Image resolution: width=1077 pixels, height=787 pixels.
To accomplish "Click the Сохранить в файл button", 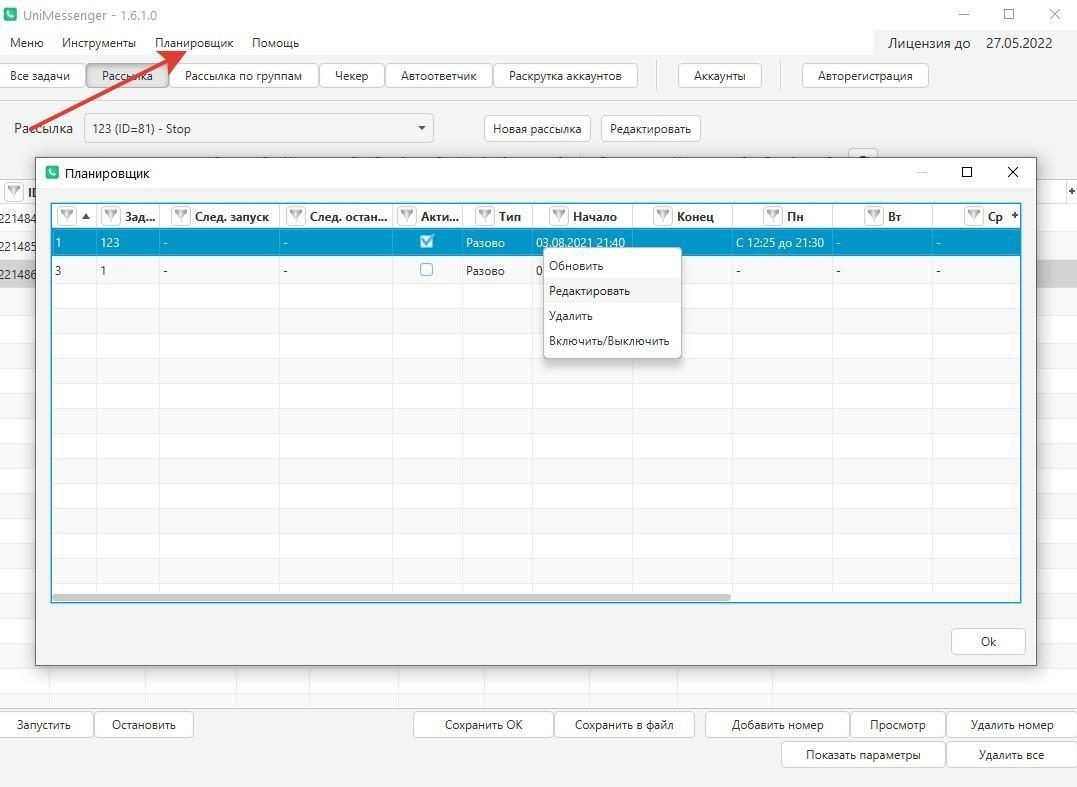I will [x=624, y=725].
